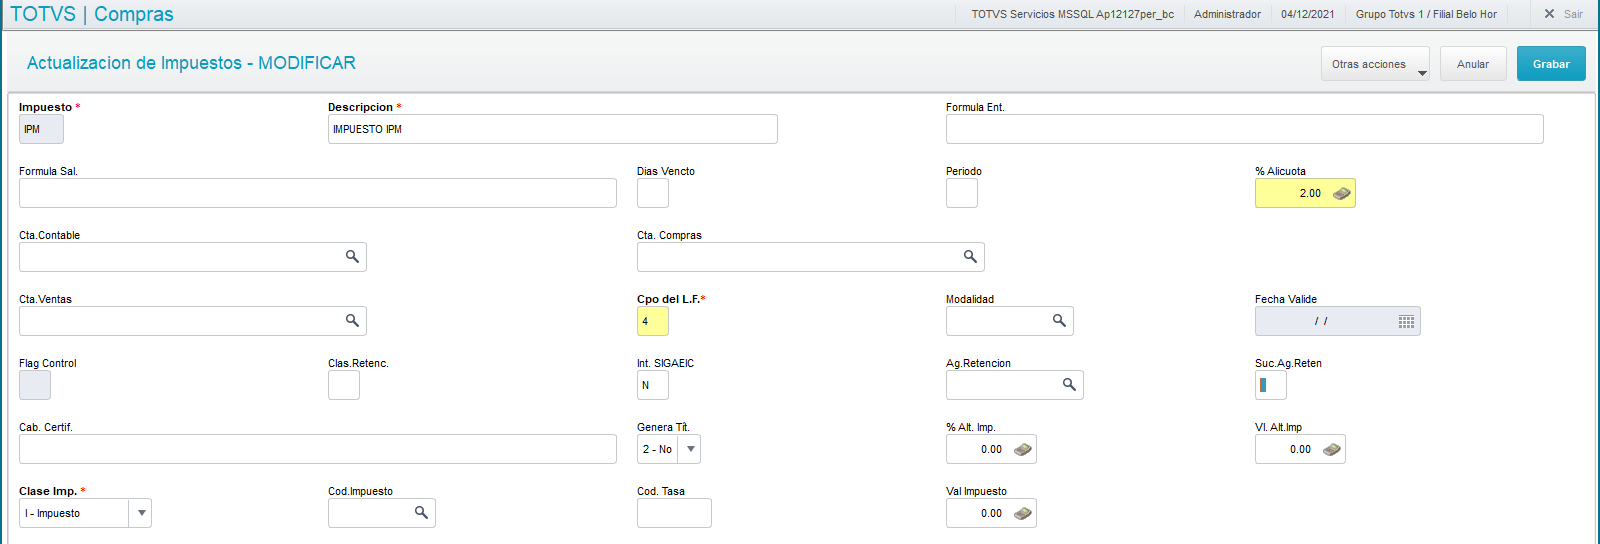Click the Modalidad magnifier icon
1600x544 pixels.
[x=1059, y=321]
